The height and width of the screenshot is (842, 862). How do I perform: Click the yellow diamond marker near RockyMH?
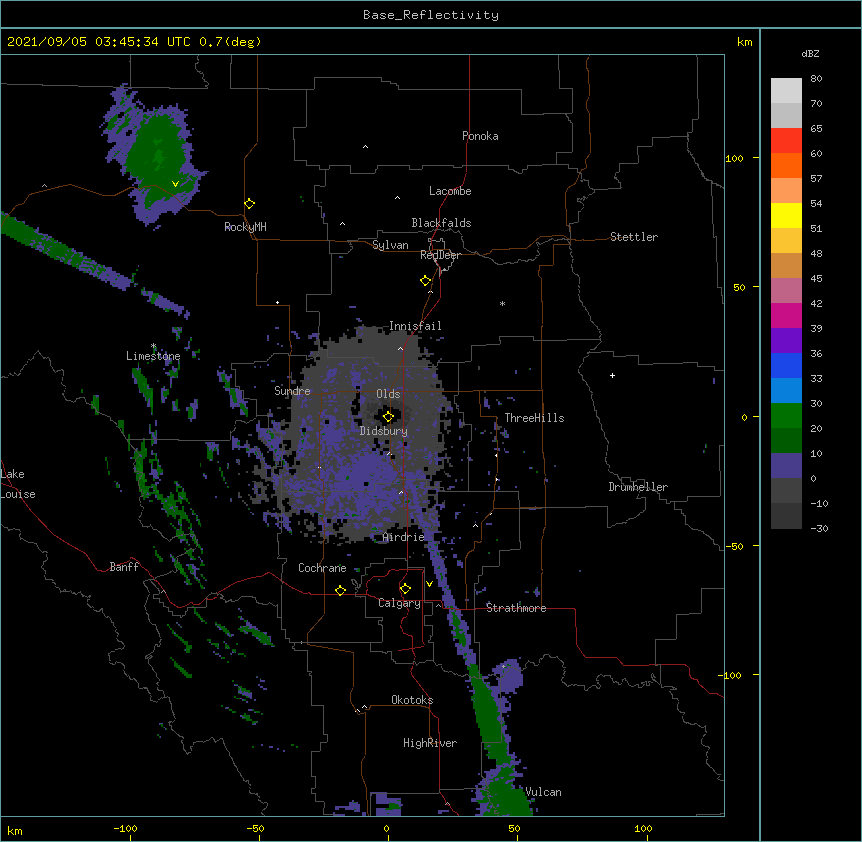(x=250, y=204)
